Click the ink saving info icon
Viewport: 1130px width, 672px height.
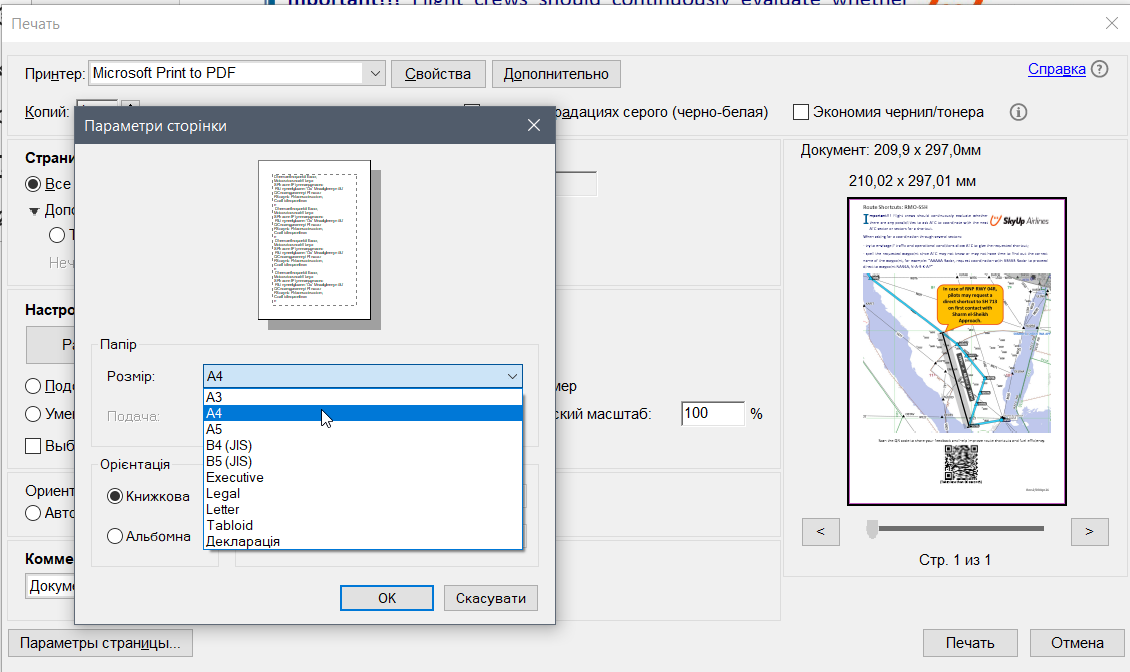1018,112
